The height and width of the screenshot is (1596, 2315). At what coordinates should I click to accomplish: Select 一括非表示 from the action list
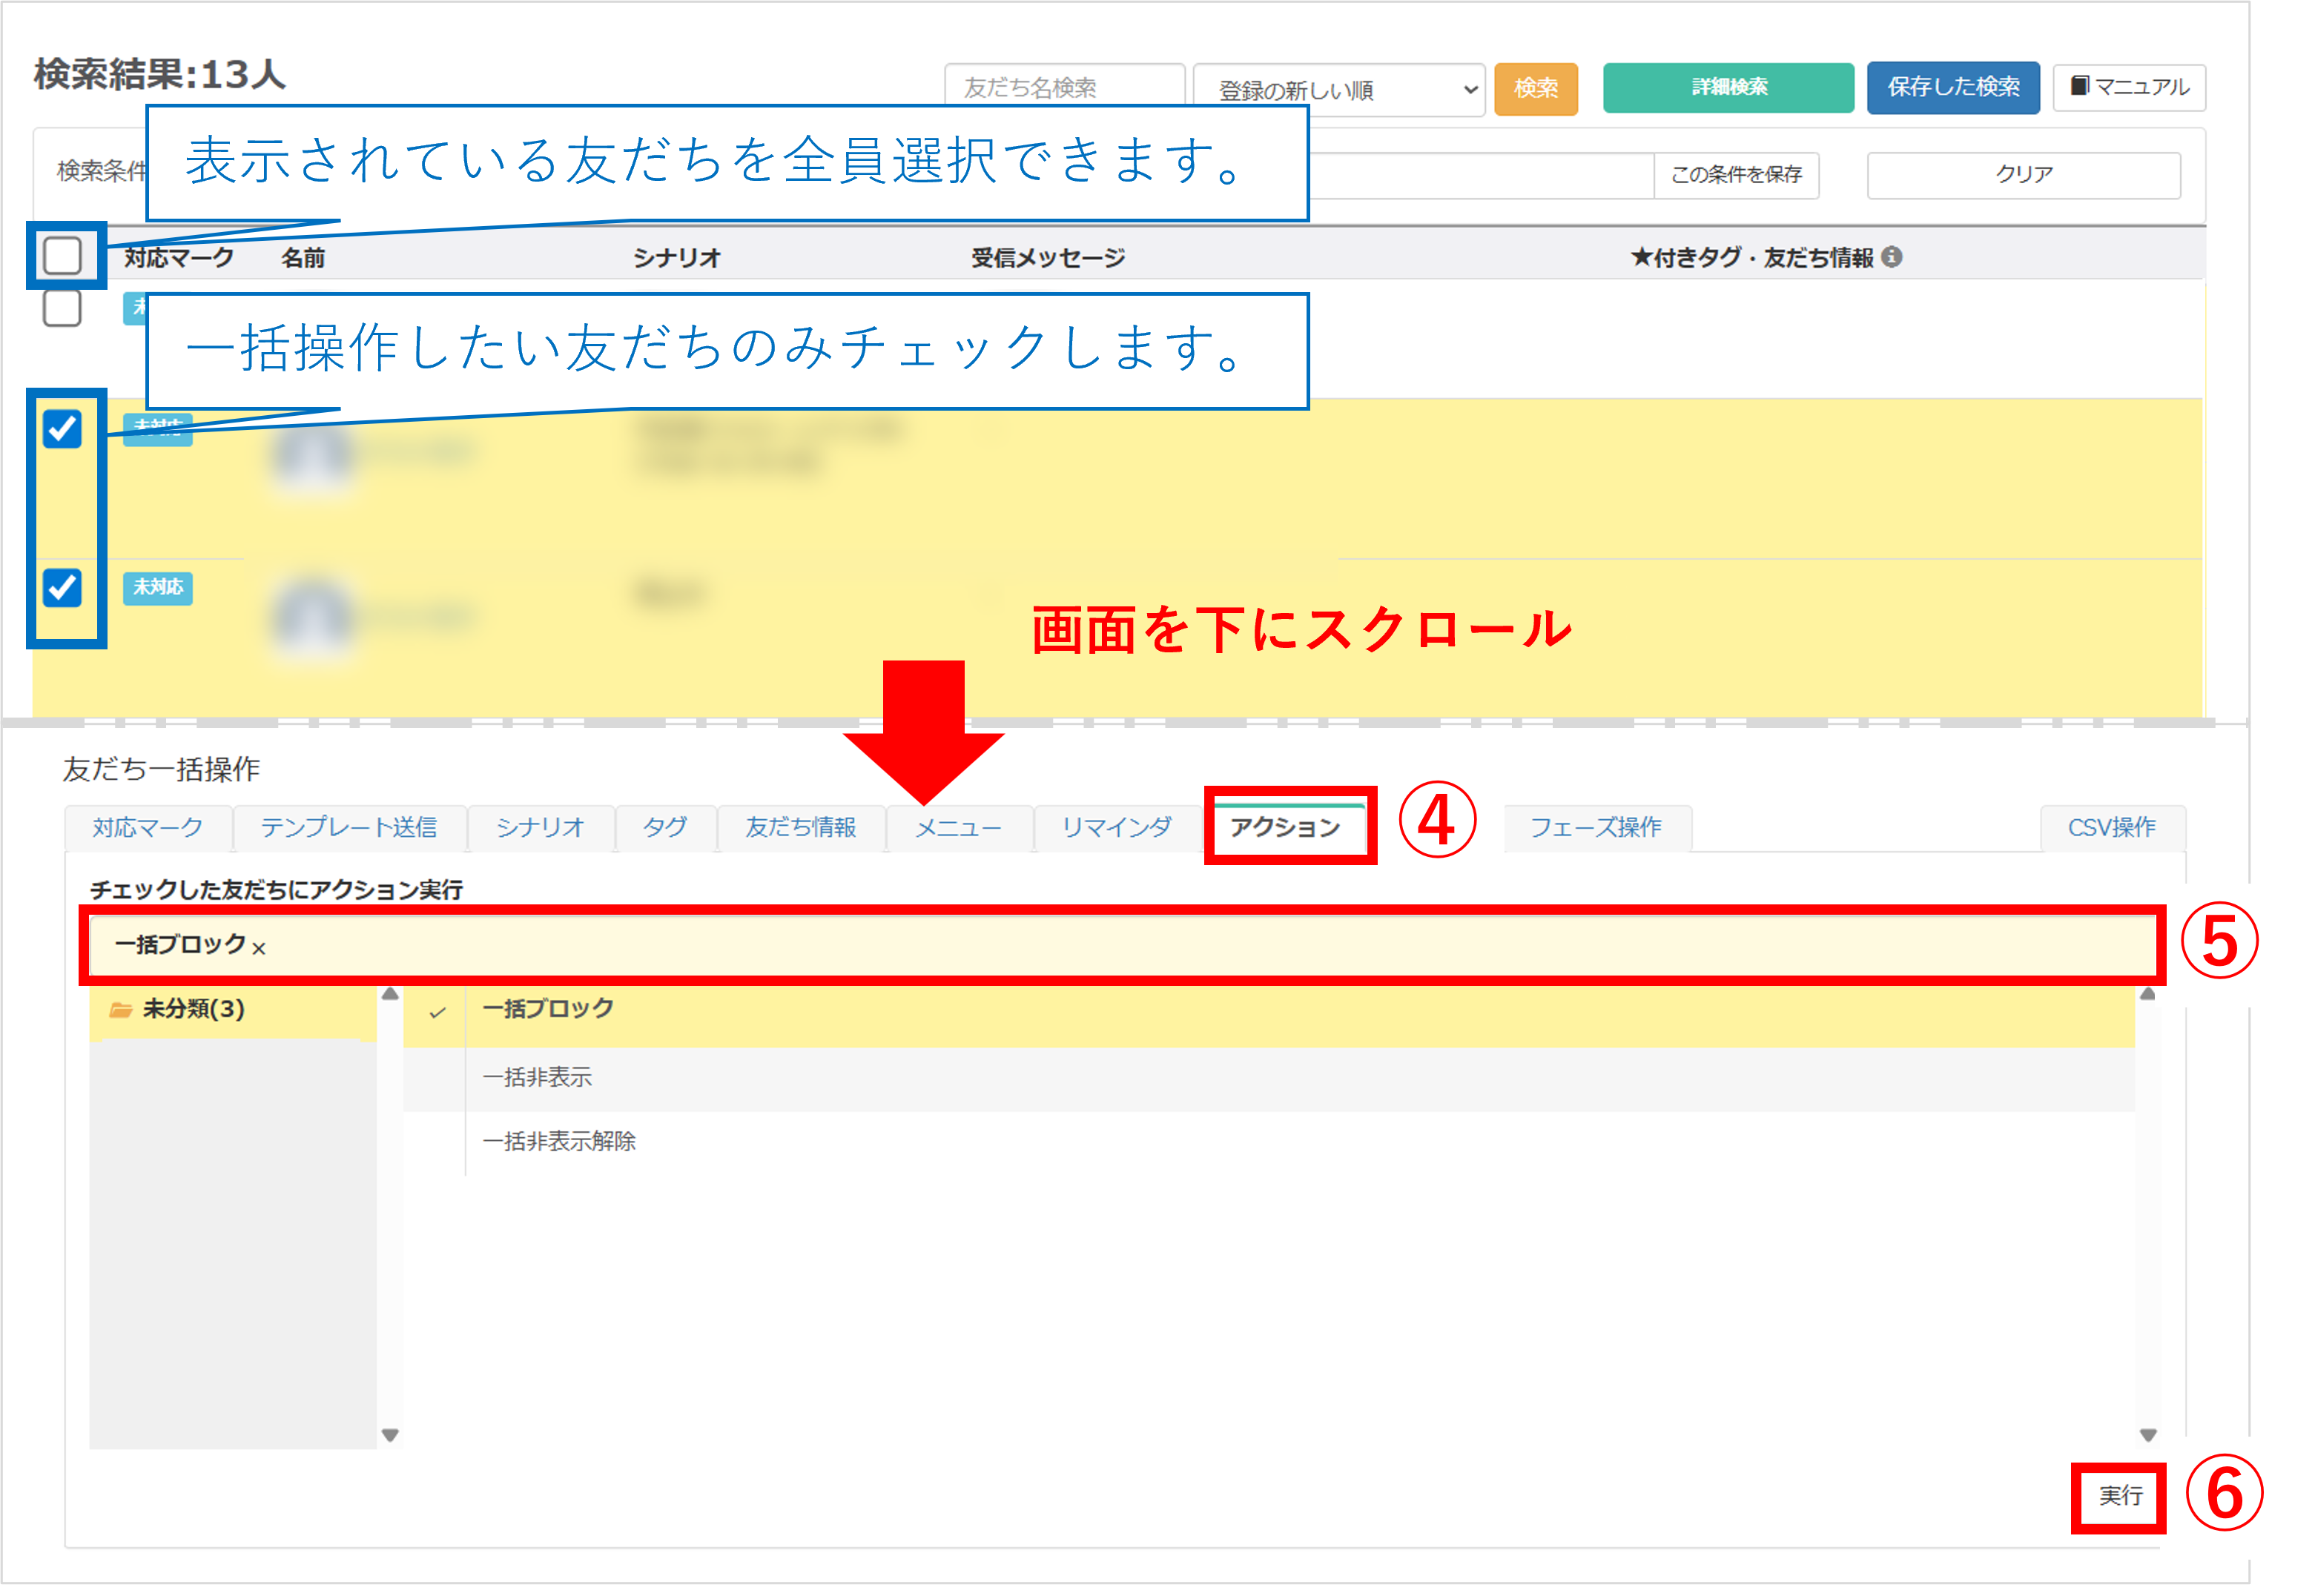tap(537, 1077)
